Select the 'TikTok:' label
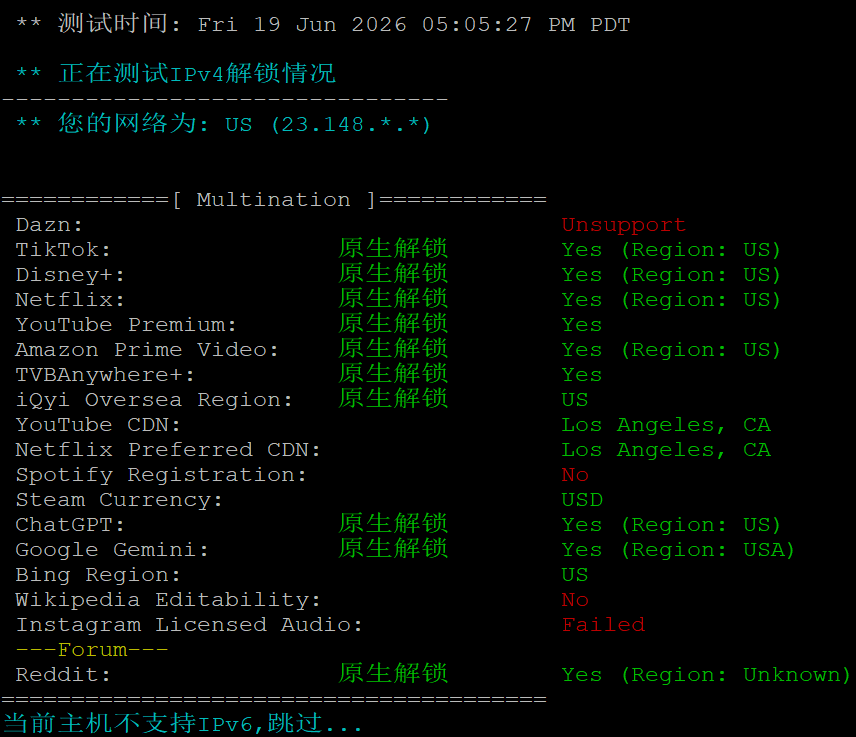Screen dimensions: 856x737 point(63,250)
